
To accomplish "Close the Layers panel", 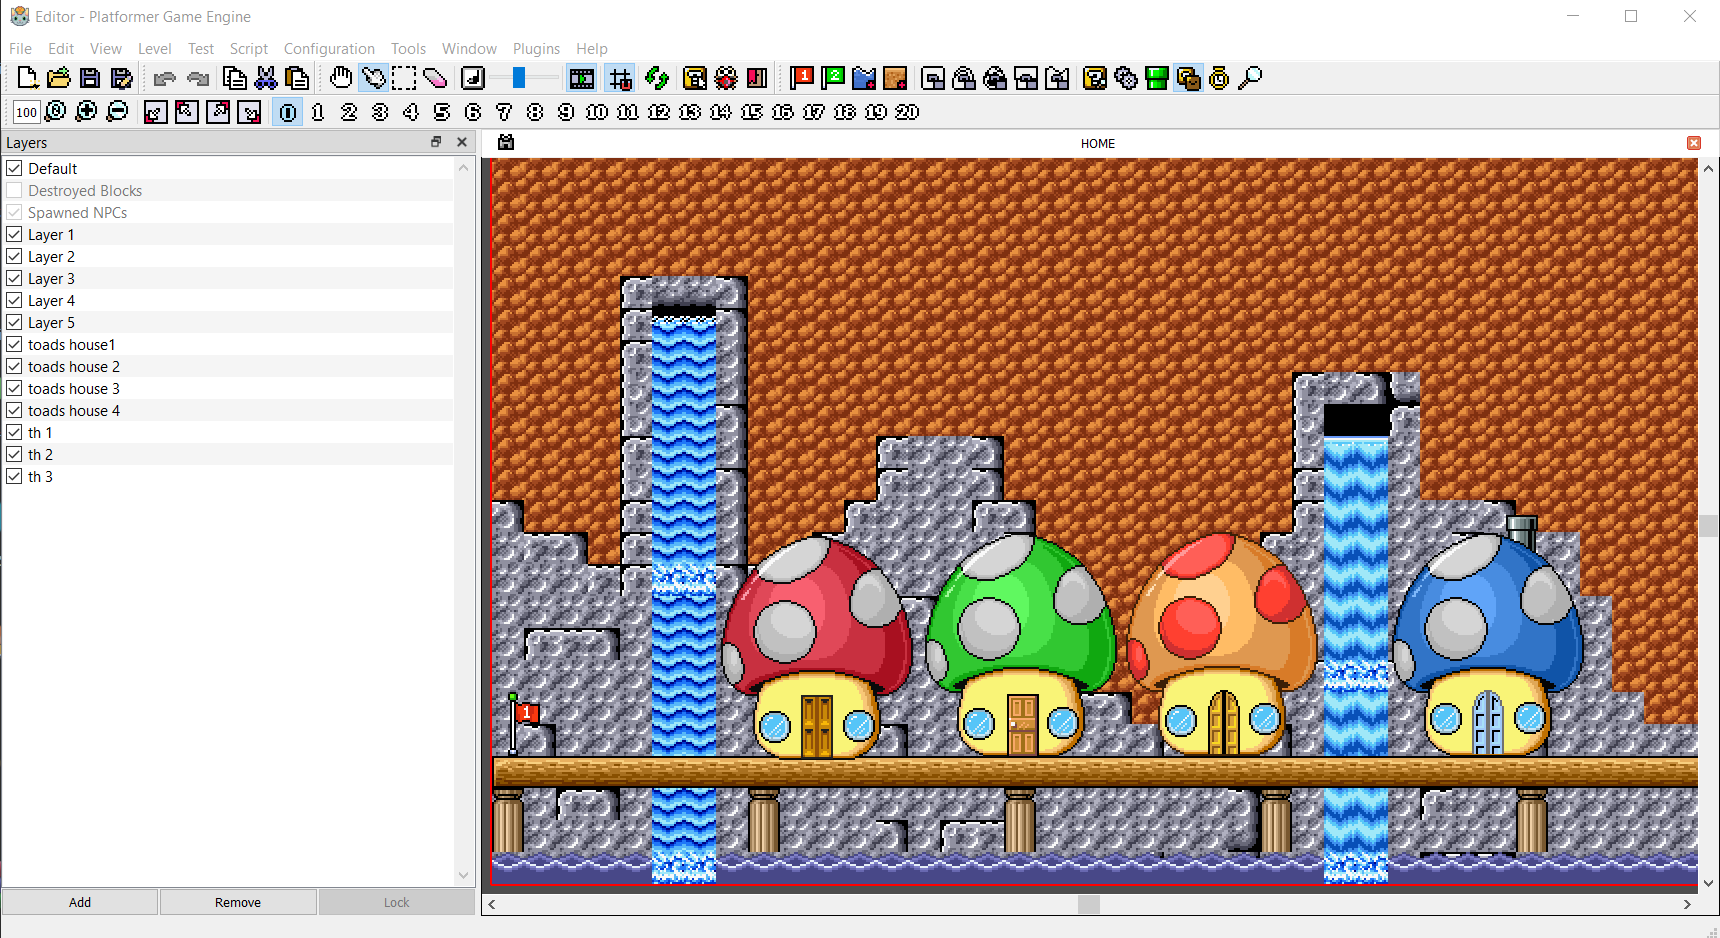I will [462, 142].
